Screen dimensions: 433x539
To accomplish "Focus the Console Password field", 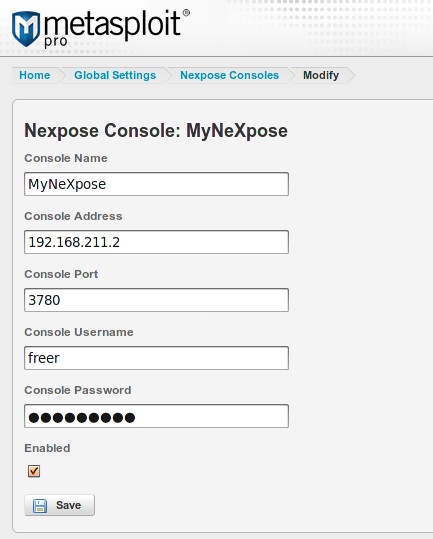I will pos(156,416).
